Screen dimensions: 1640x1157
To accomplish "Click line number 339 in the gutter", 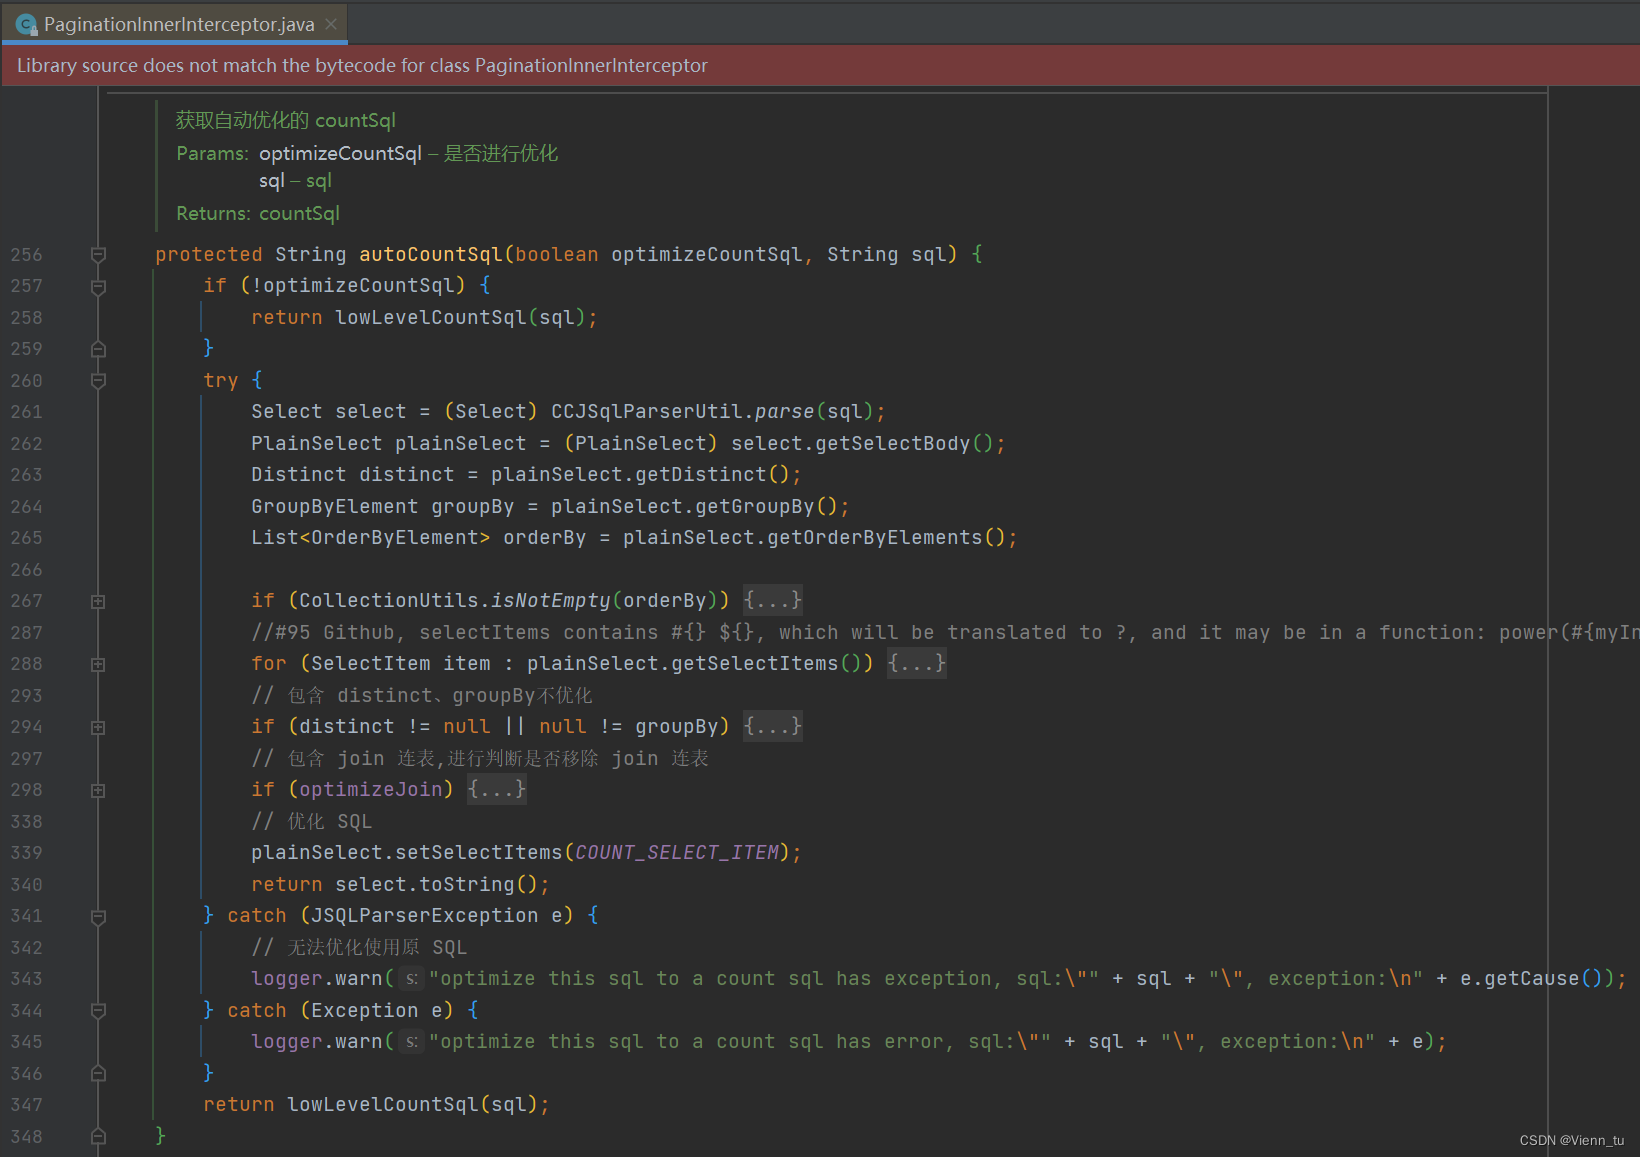I will click(27, 853).
